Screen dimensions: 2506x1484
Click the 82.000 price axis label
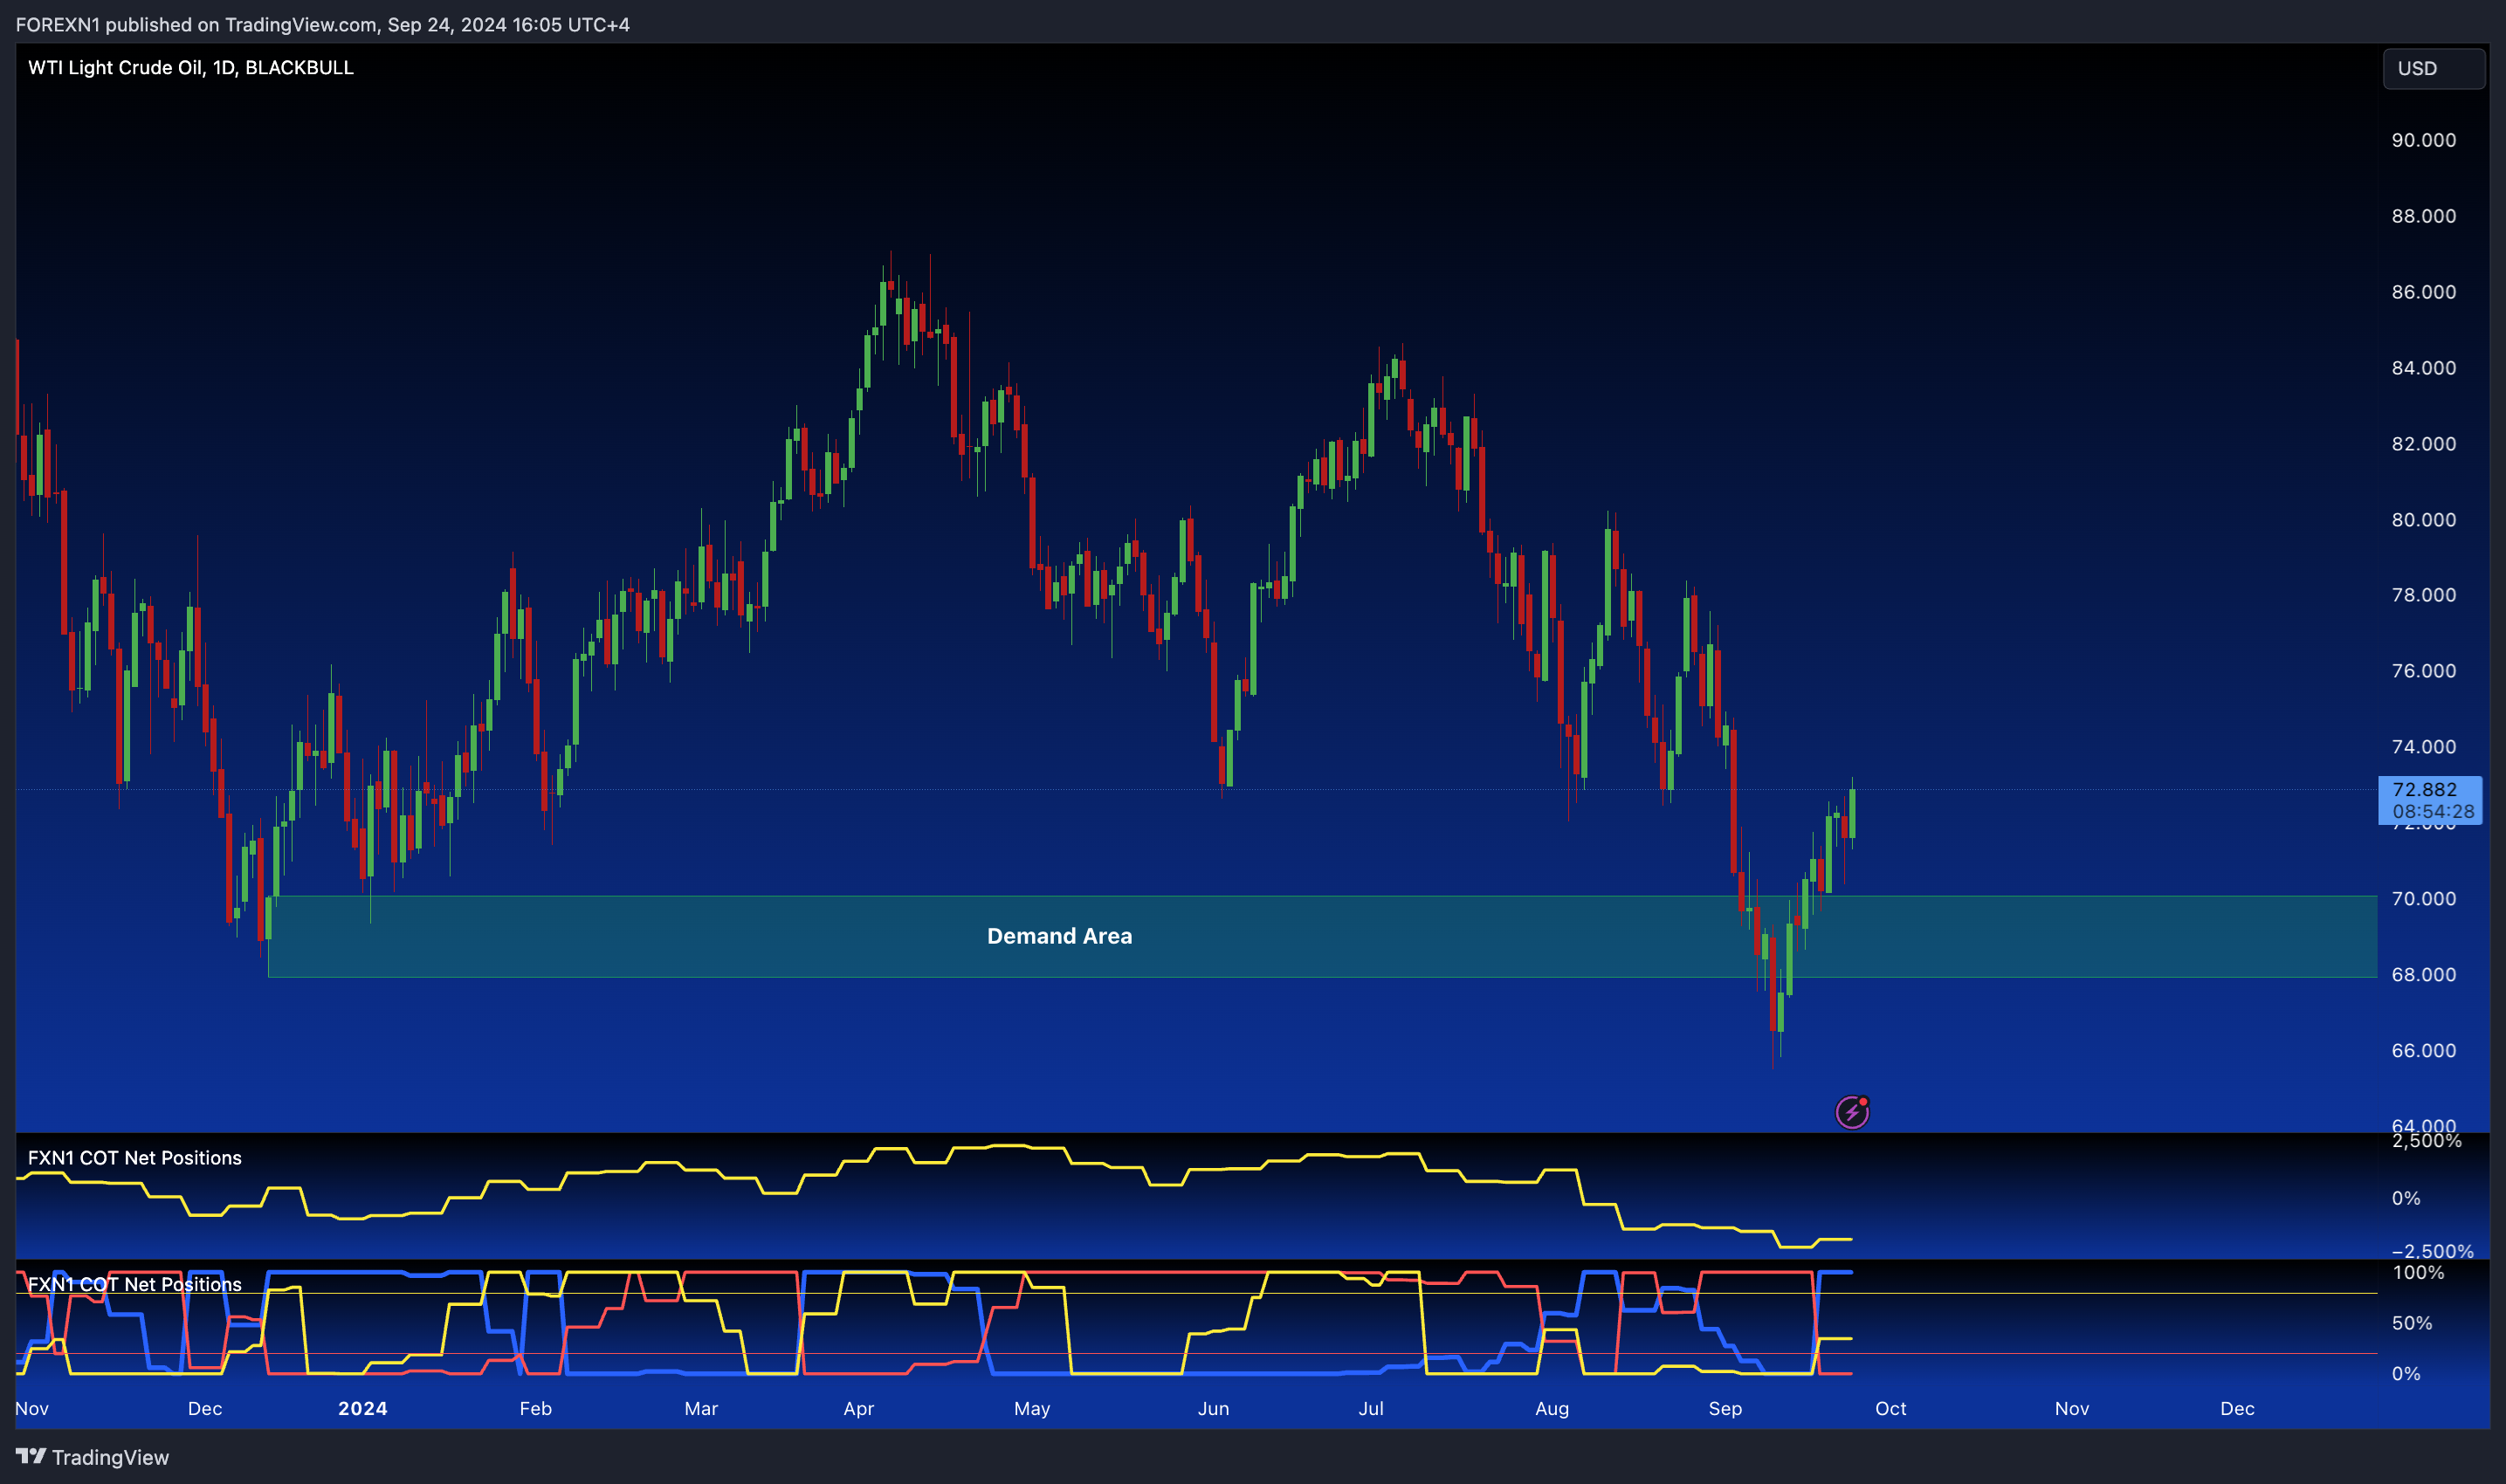(x=2423, y=444)
